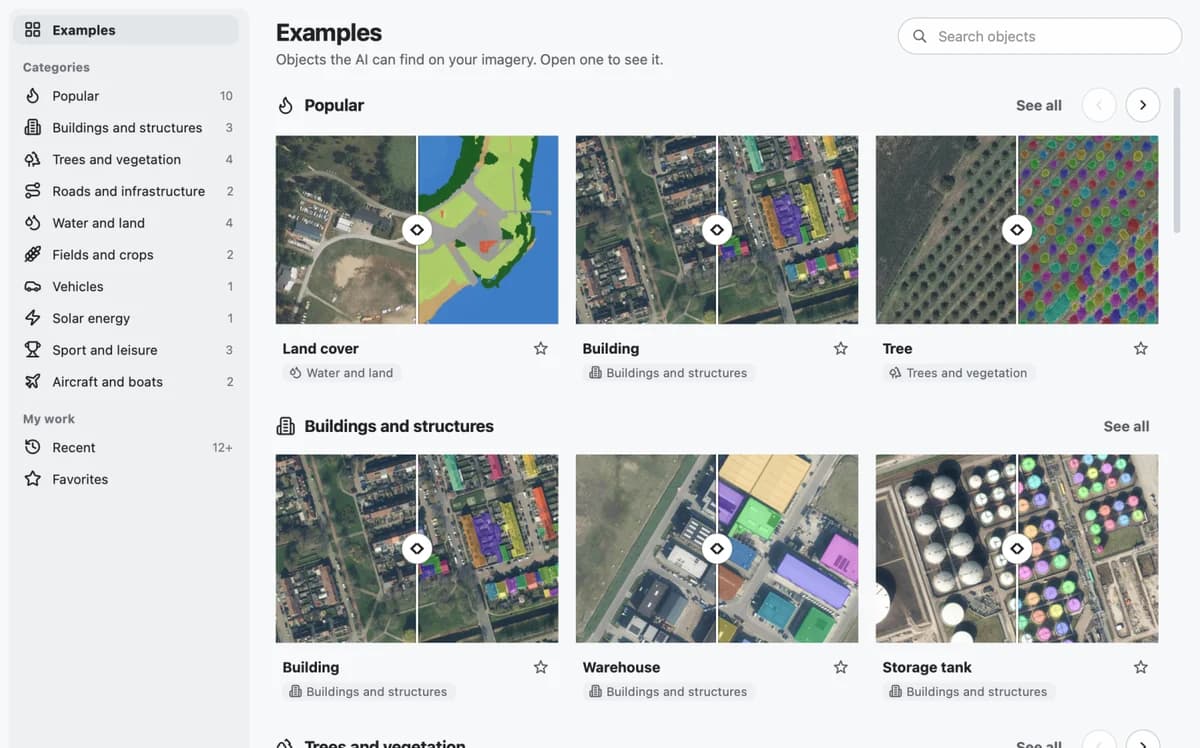Click the Storage tank title text
Viewport: 1200px width, 748px height.
[x=927, y=667]
